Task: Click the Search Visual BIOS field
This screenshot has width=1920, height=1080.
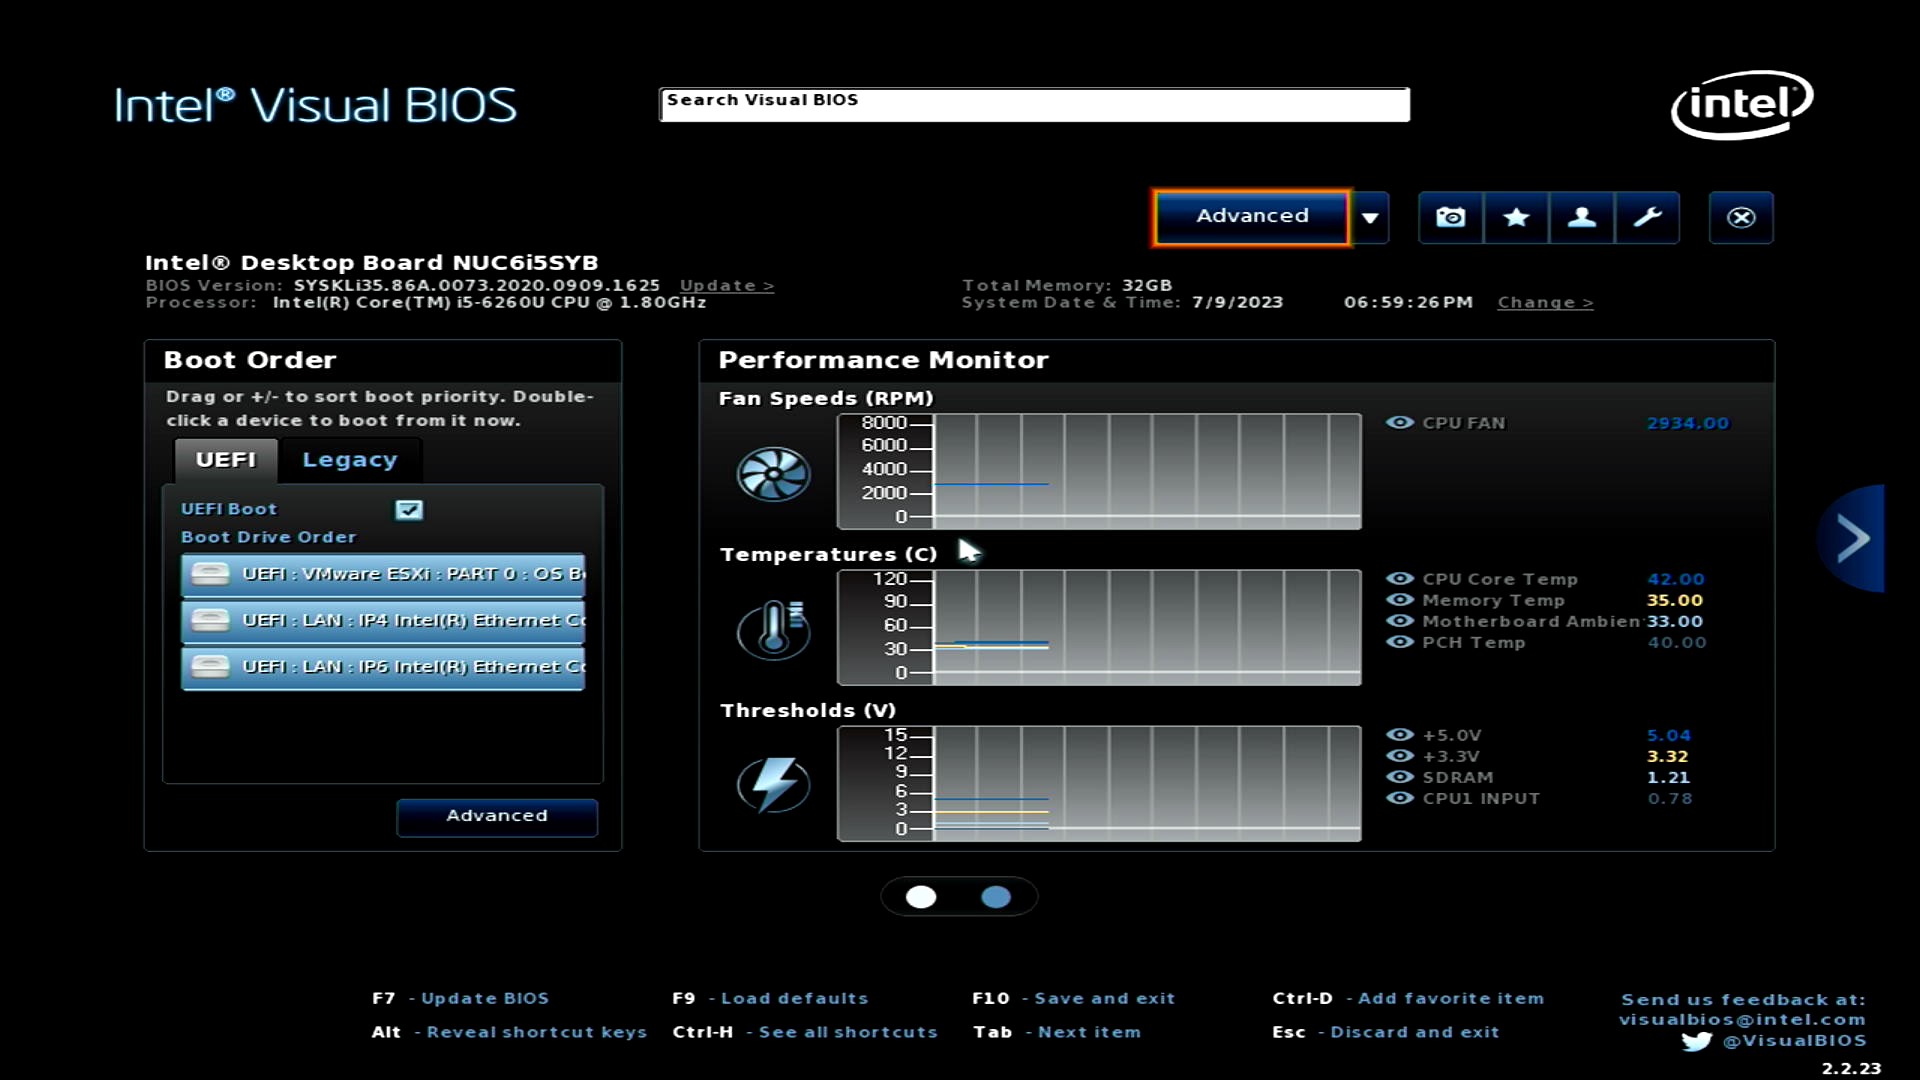Action: (1034, 105)
